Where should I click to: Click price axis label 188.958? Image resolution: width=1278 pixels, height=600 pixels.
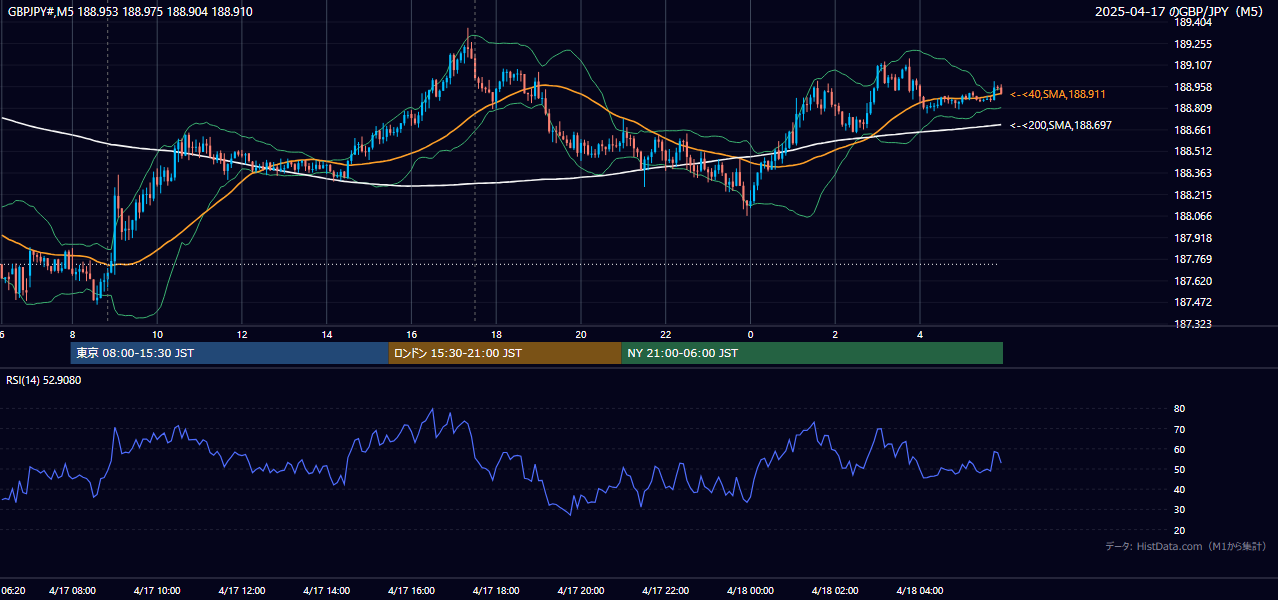click(1193, 87)
